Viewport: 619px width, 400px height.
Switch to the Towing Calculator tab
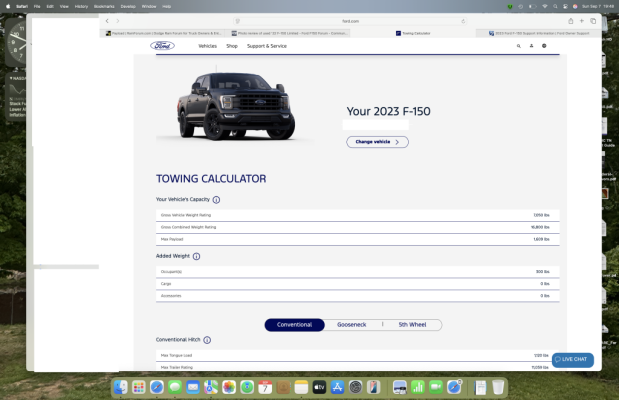click(413, 34)
